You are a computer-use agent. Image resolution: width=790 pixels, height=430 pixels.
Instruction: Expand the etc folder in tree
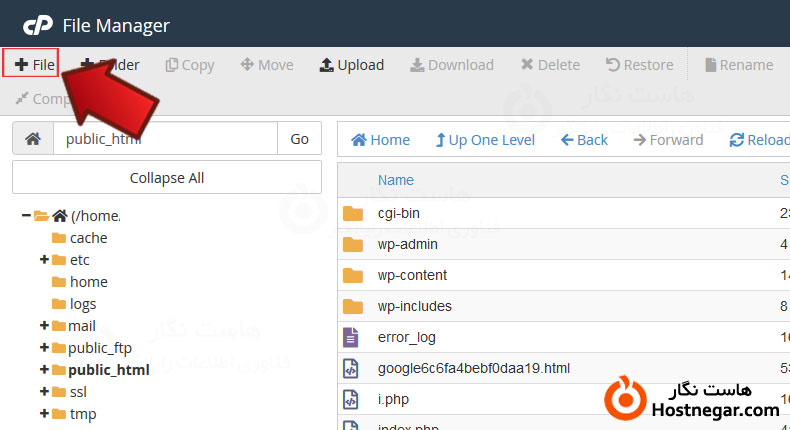[x=44, y=260]
